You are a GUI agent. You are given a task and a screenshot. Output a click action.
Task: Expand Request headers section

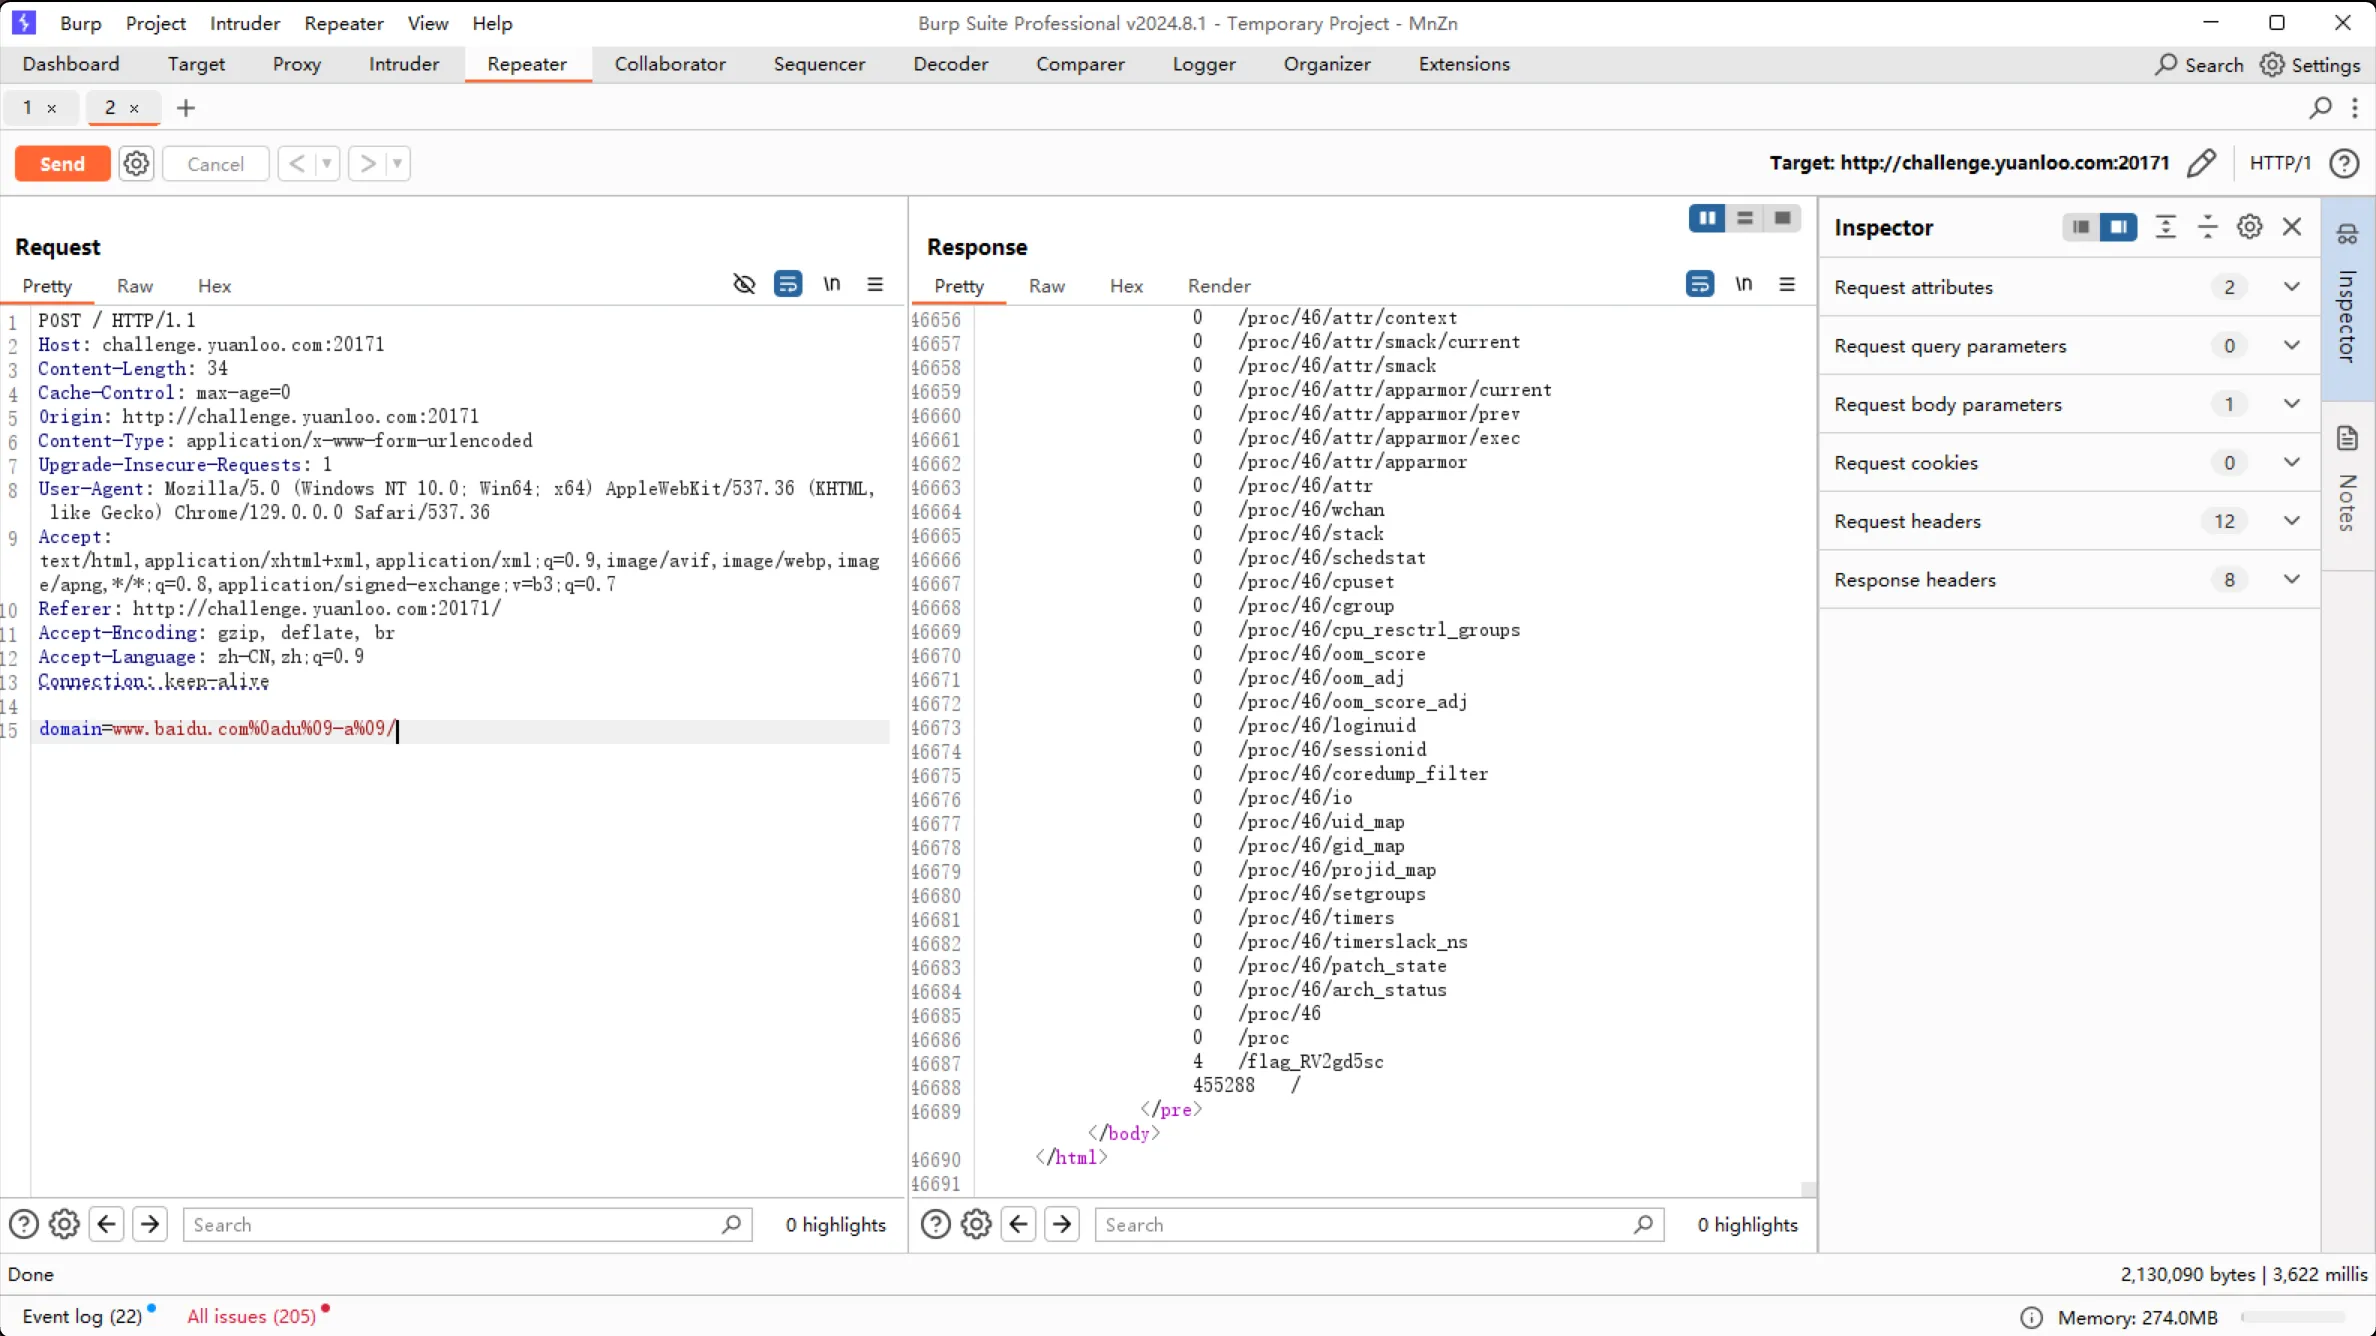click(x=2291, y=521)
